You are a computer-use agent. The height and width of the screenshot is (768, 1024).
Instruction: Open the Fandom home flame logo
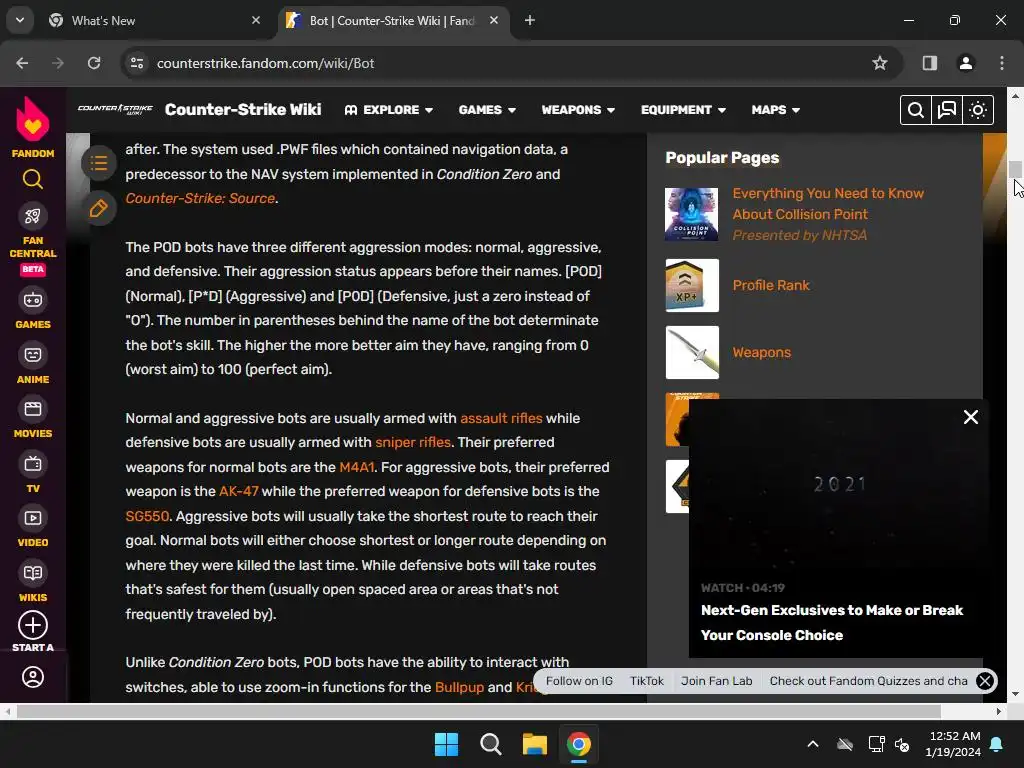(x=33, y=120)
